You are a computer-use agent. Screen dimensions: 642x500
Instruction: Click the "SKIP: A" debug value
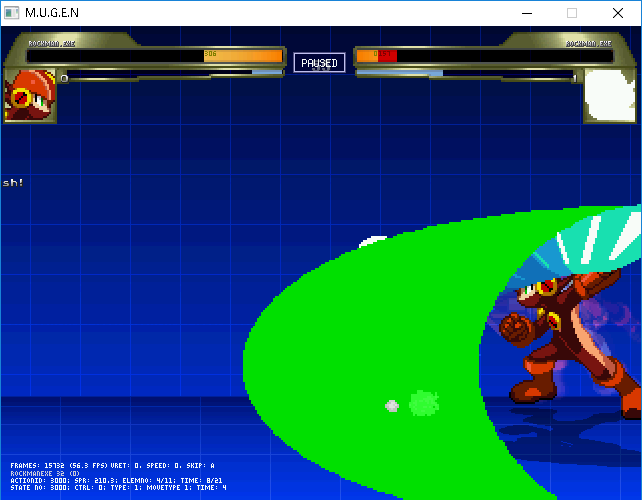tap(201, 466)
